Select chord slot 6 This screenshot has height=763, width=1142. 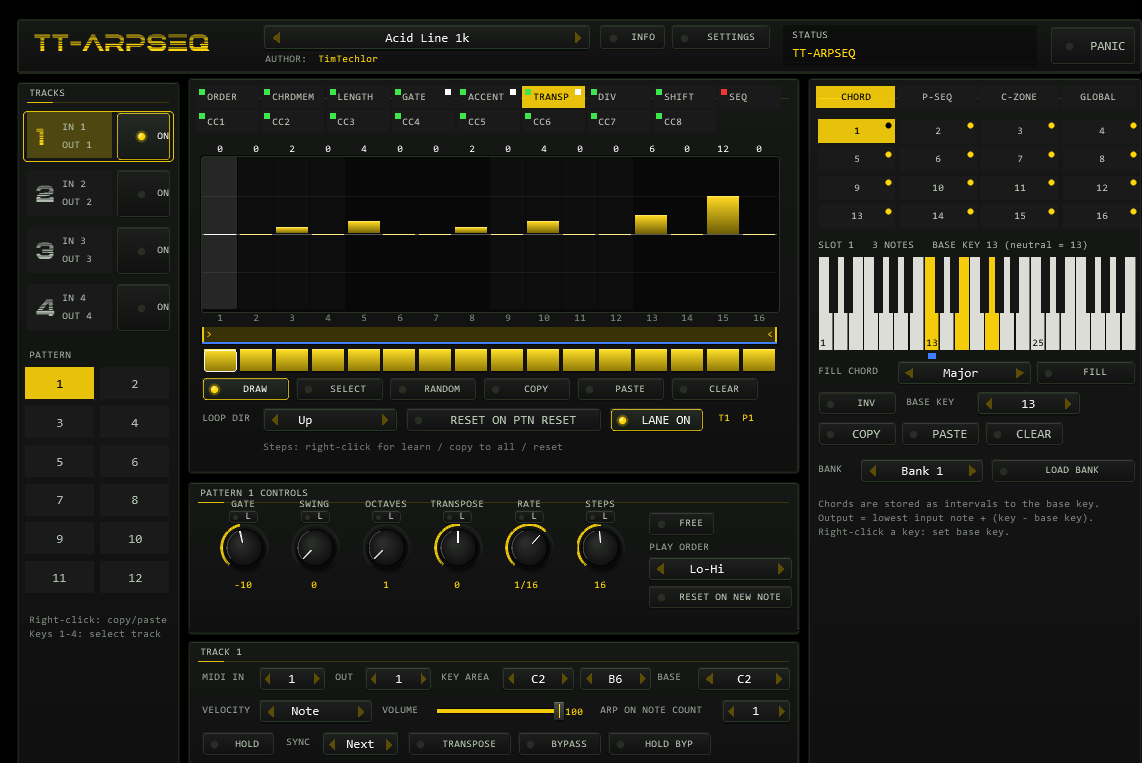(938, 159)
